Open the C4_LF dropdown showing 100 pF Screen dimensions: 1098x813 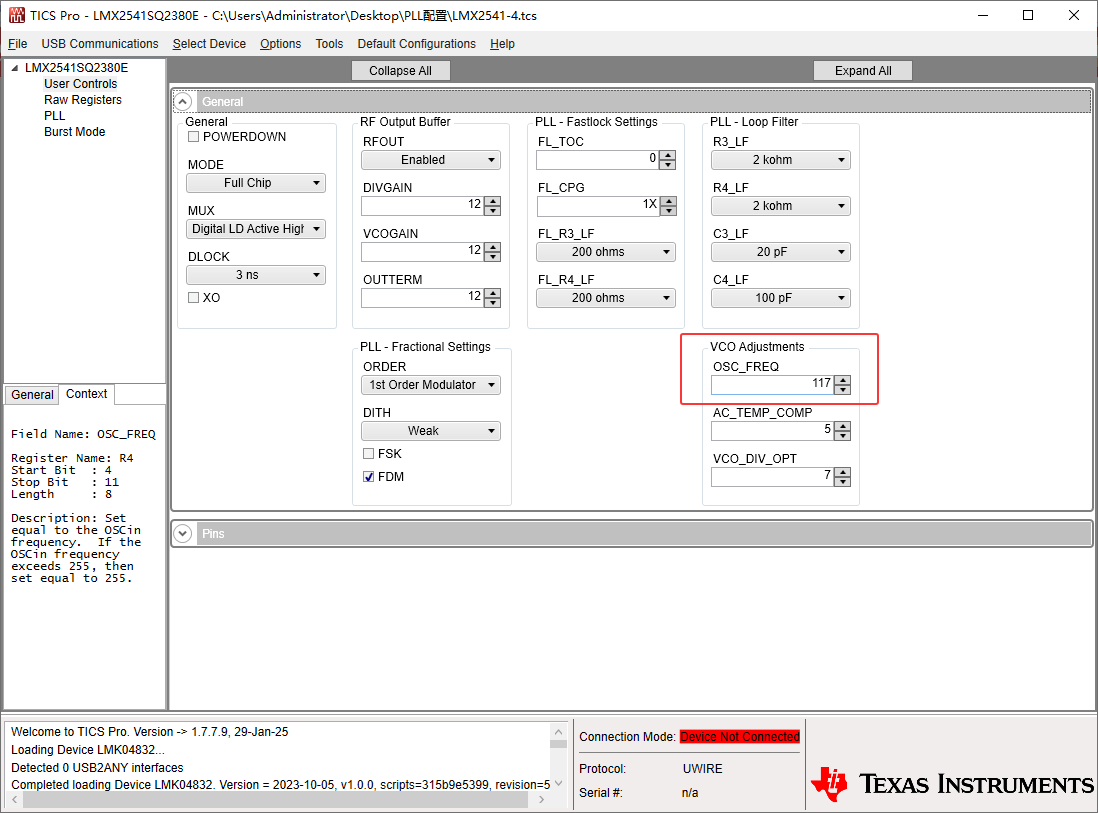click(781, 298)
